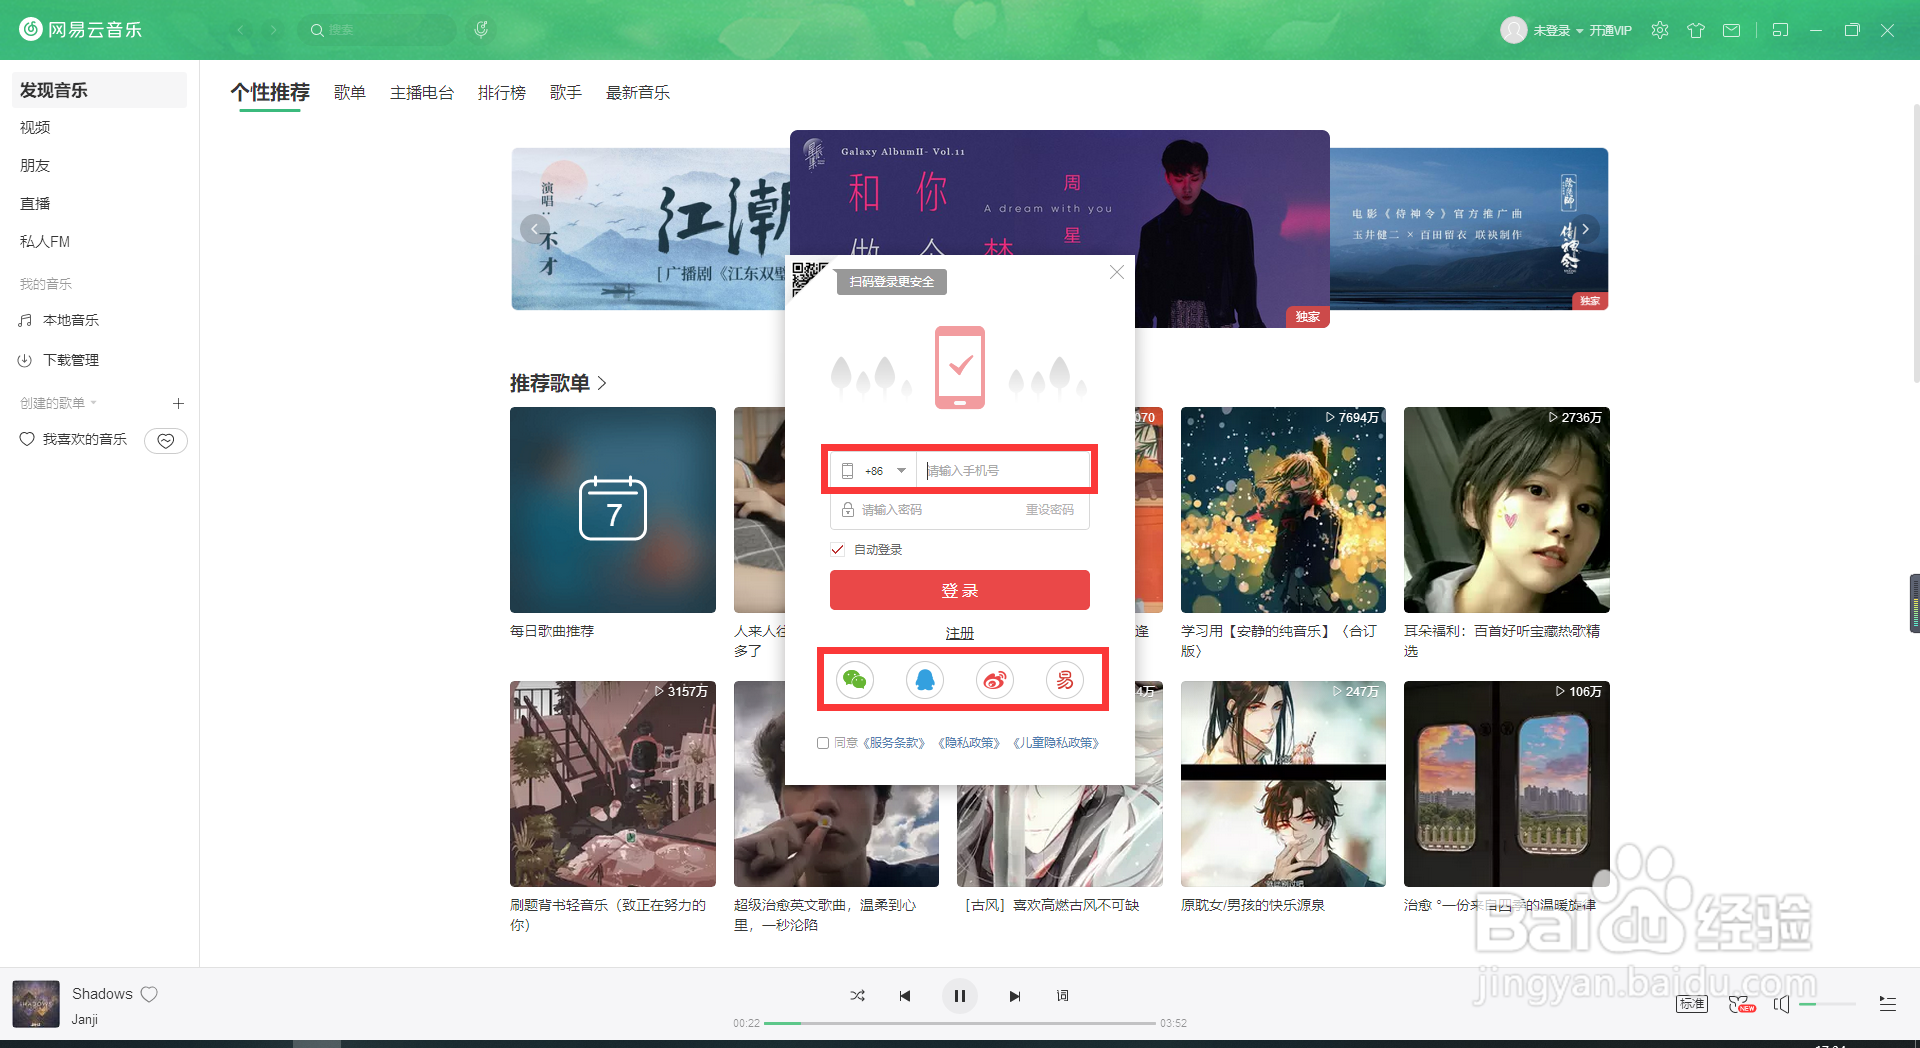1920x1048 pixels.
Task: Close the login dialog
Action: click(1117, 272)
